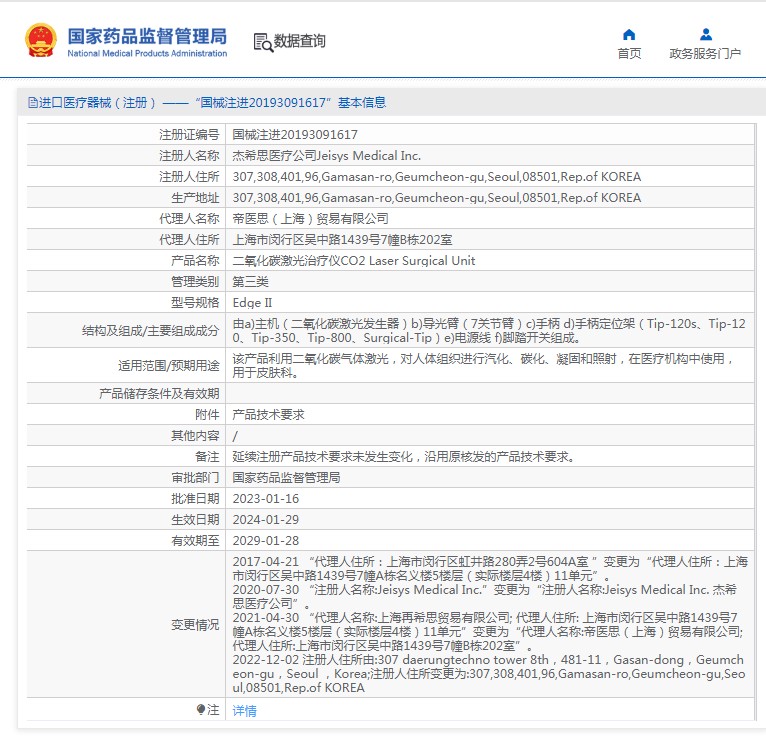Click the 2017-04-21 change record
Screen dimensions: 766x740
pos(490,569)
